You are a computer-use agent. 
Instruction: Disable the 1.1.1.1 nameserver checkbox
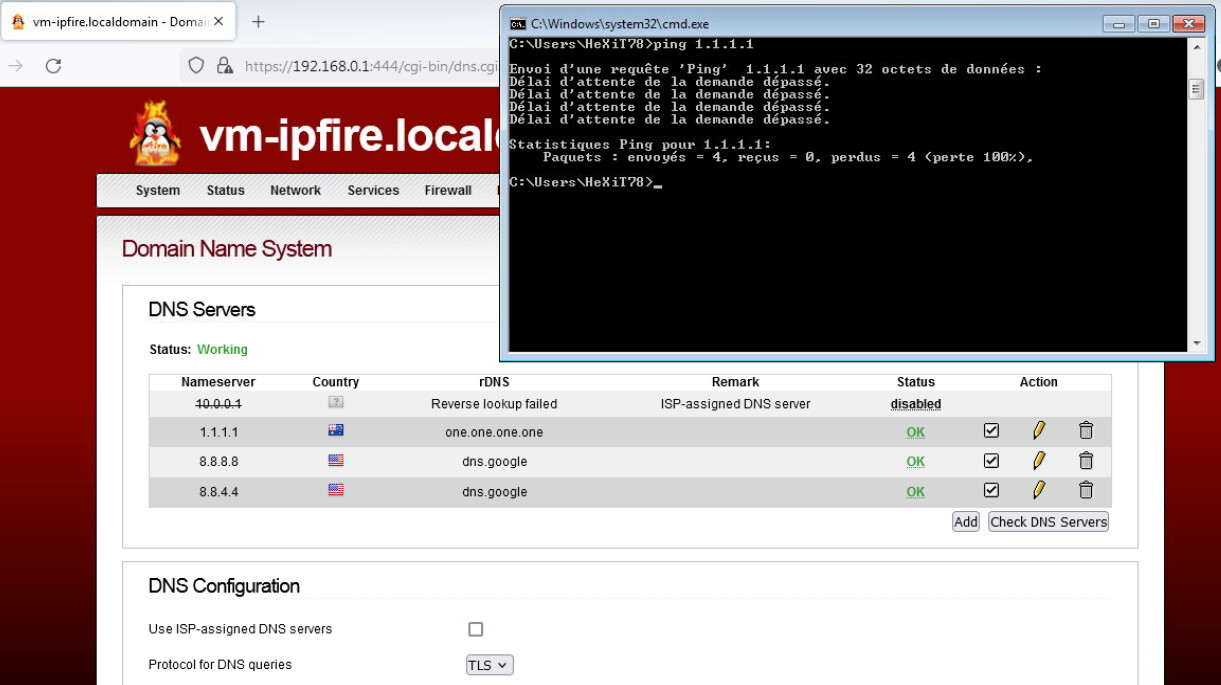click(x=991, y=431)
